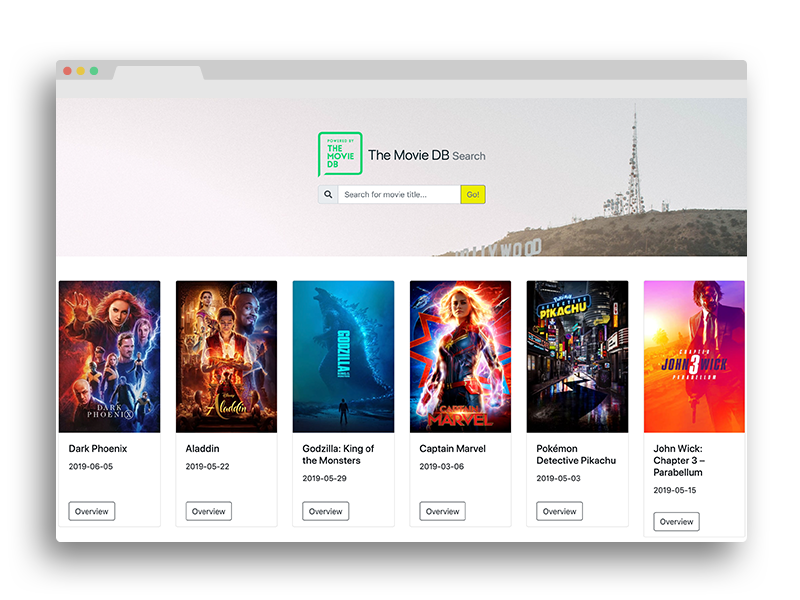800x600 pixels.
Task: Open the Overview for Aladdin
Action: 208,511
